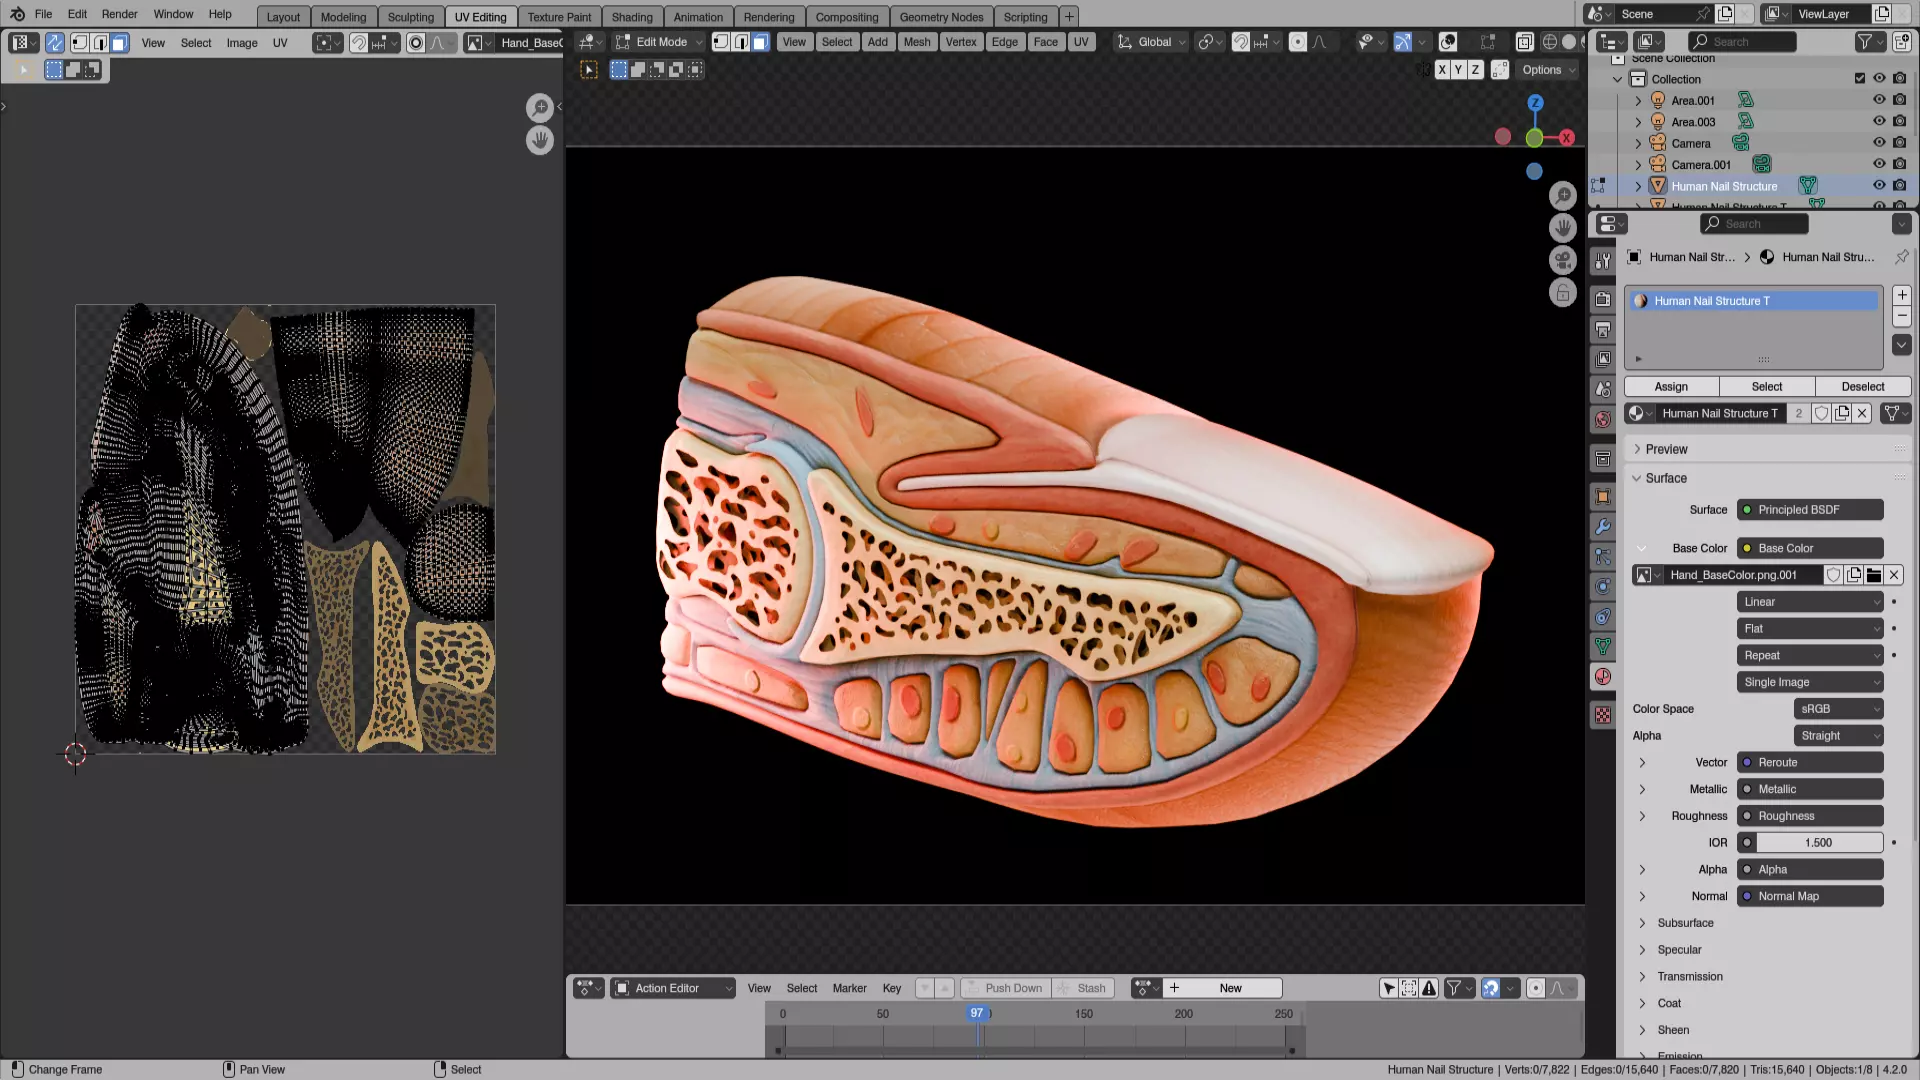Open the Render menu

click(x=119, y=14)
